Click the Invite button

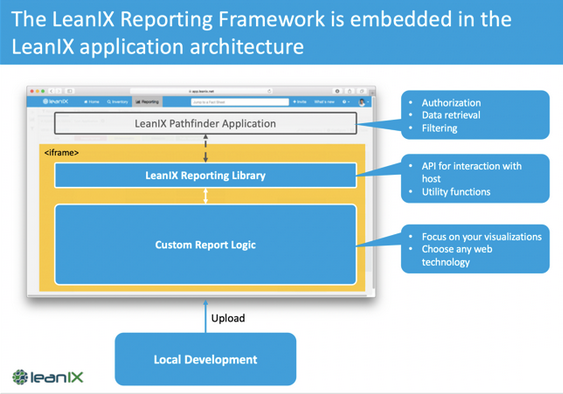pos(300,102)
